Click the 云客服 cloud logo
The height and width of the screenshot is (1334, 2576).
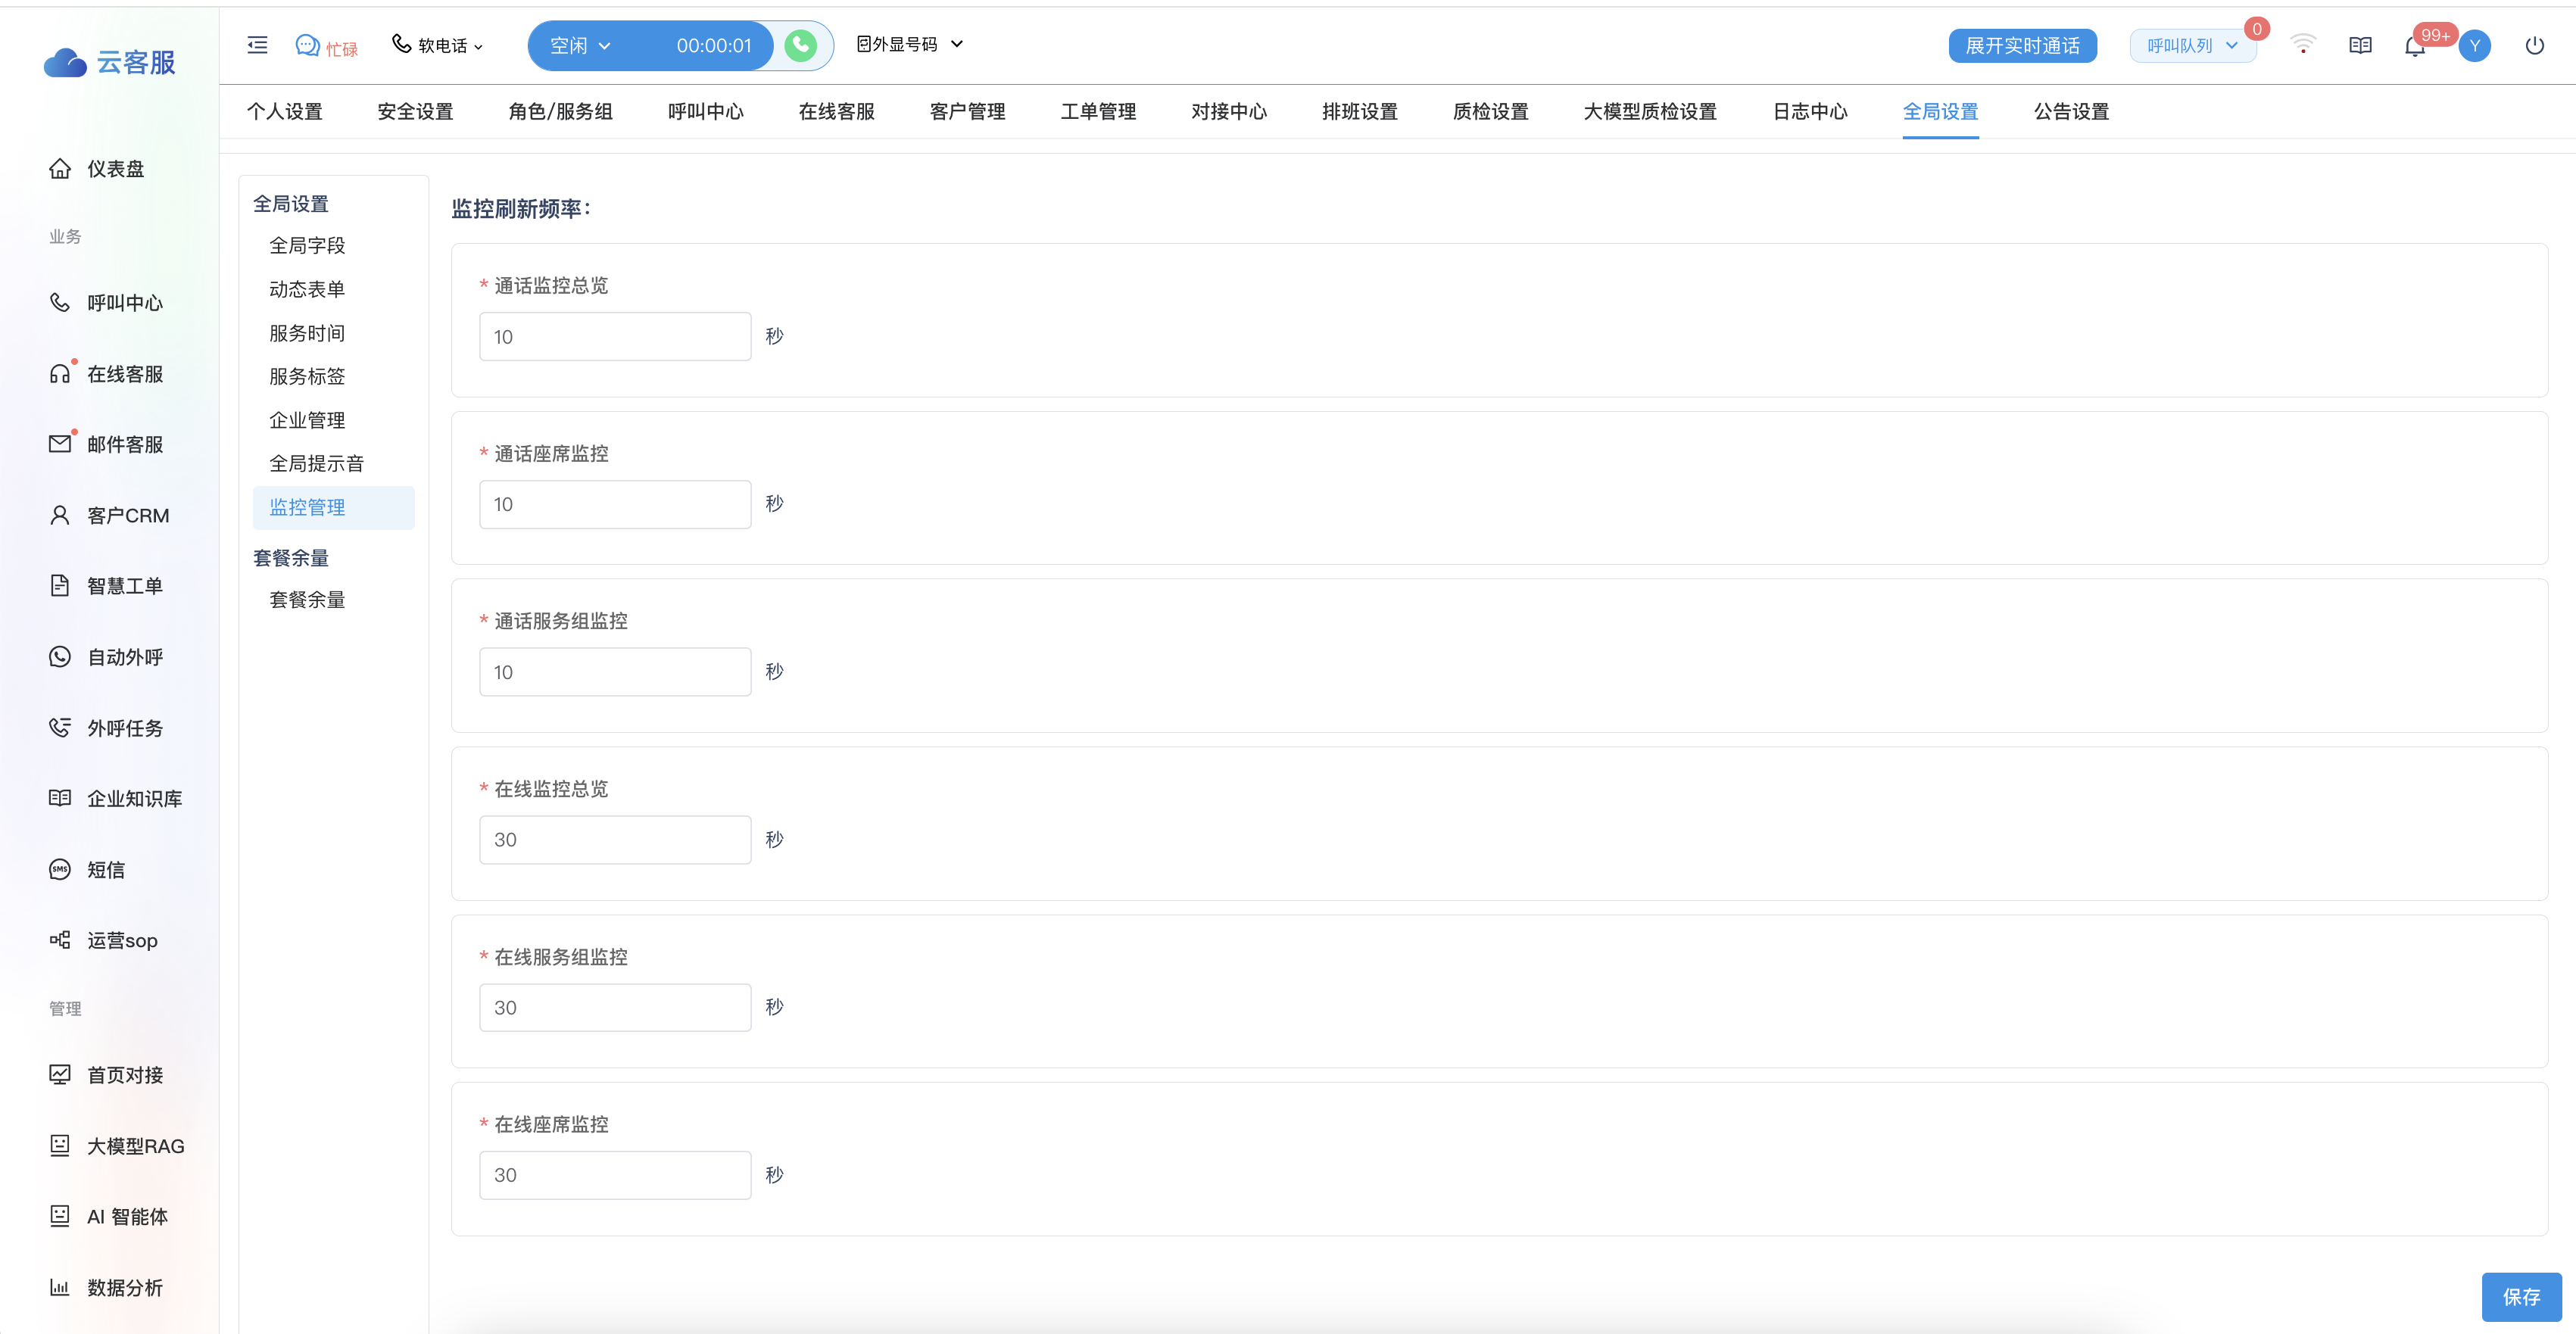pyautogui.click(x=110, y=62)
